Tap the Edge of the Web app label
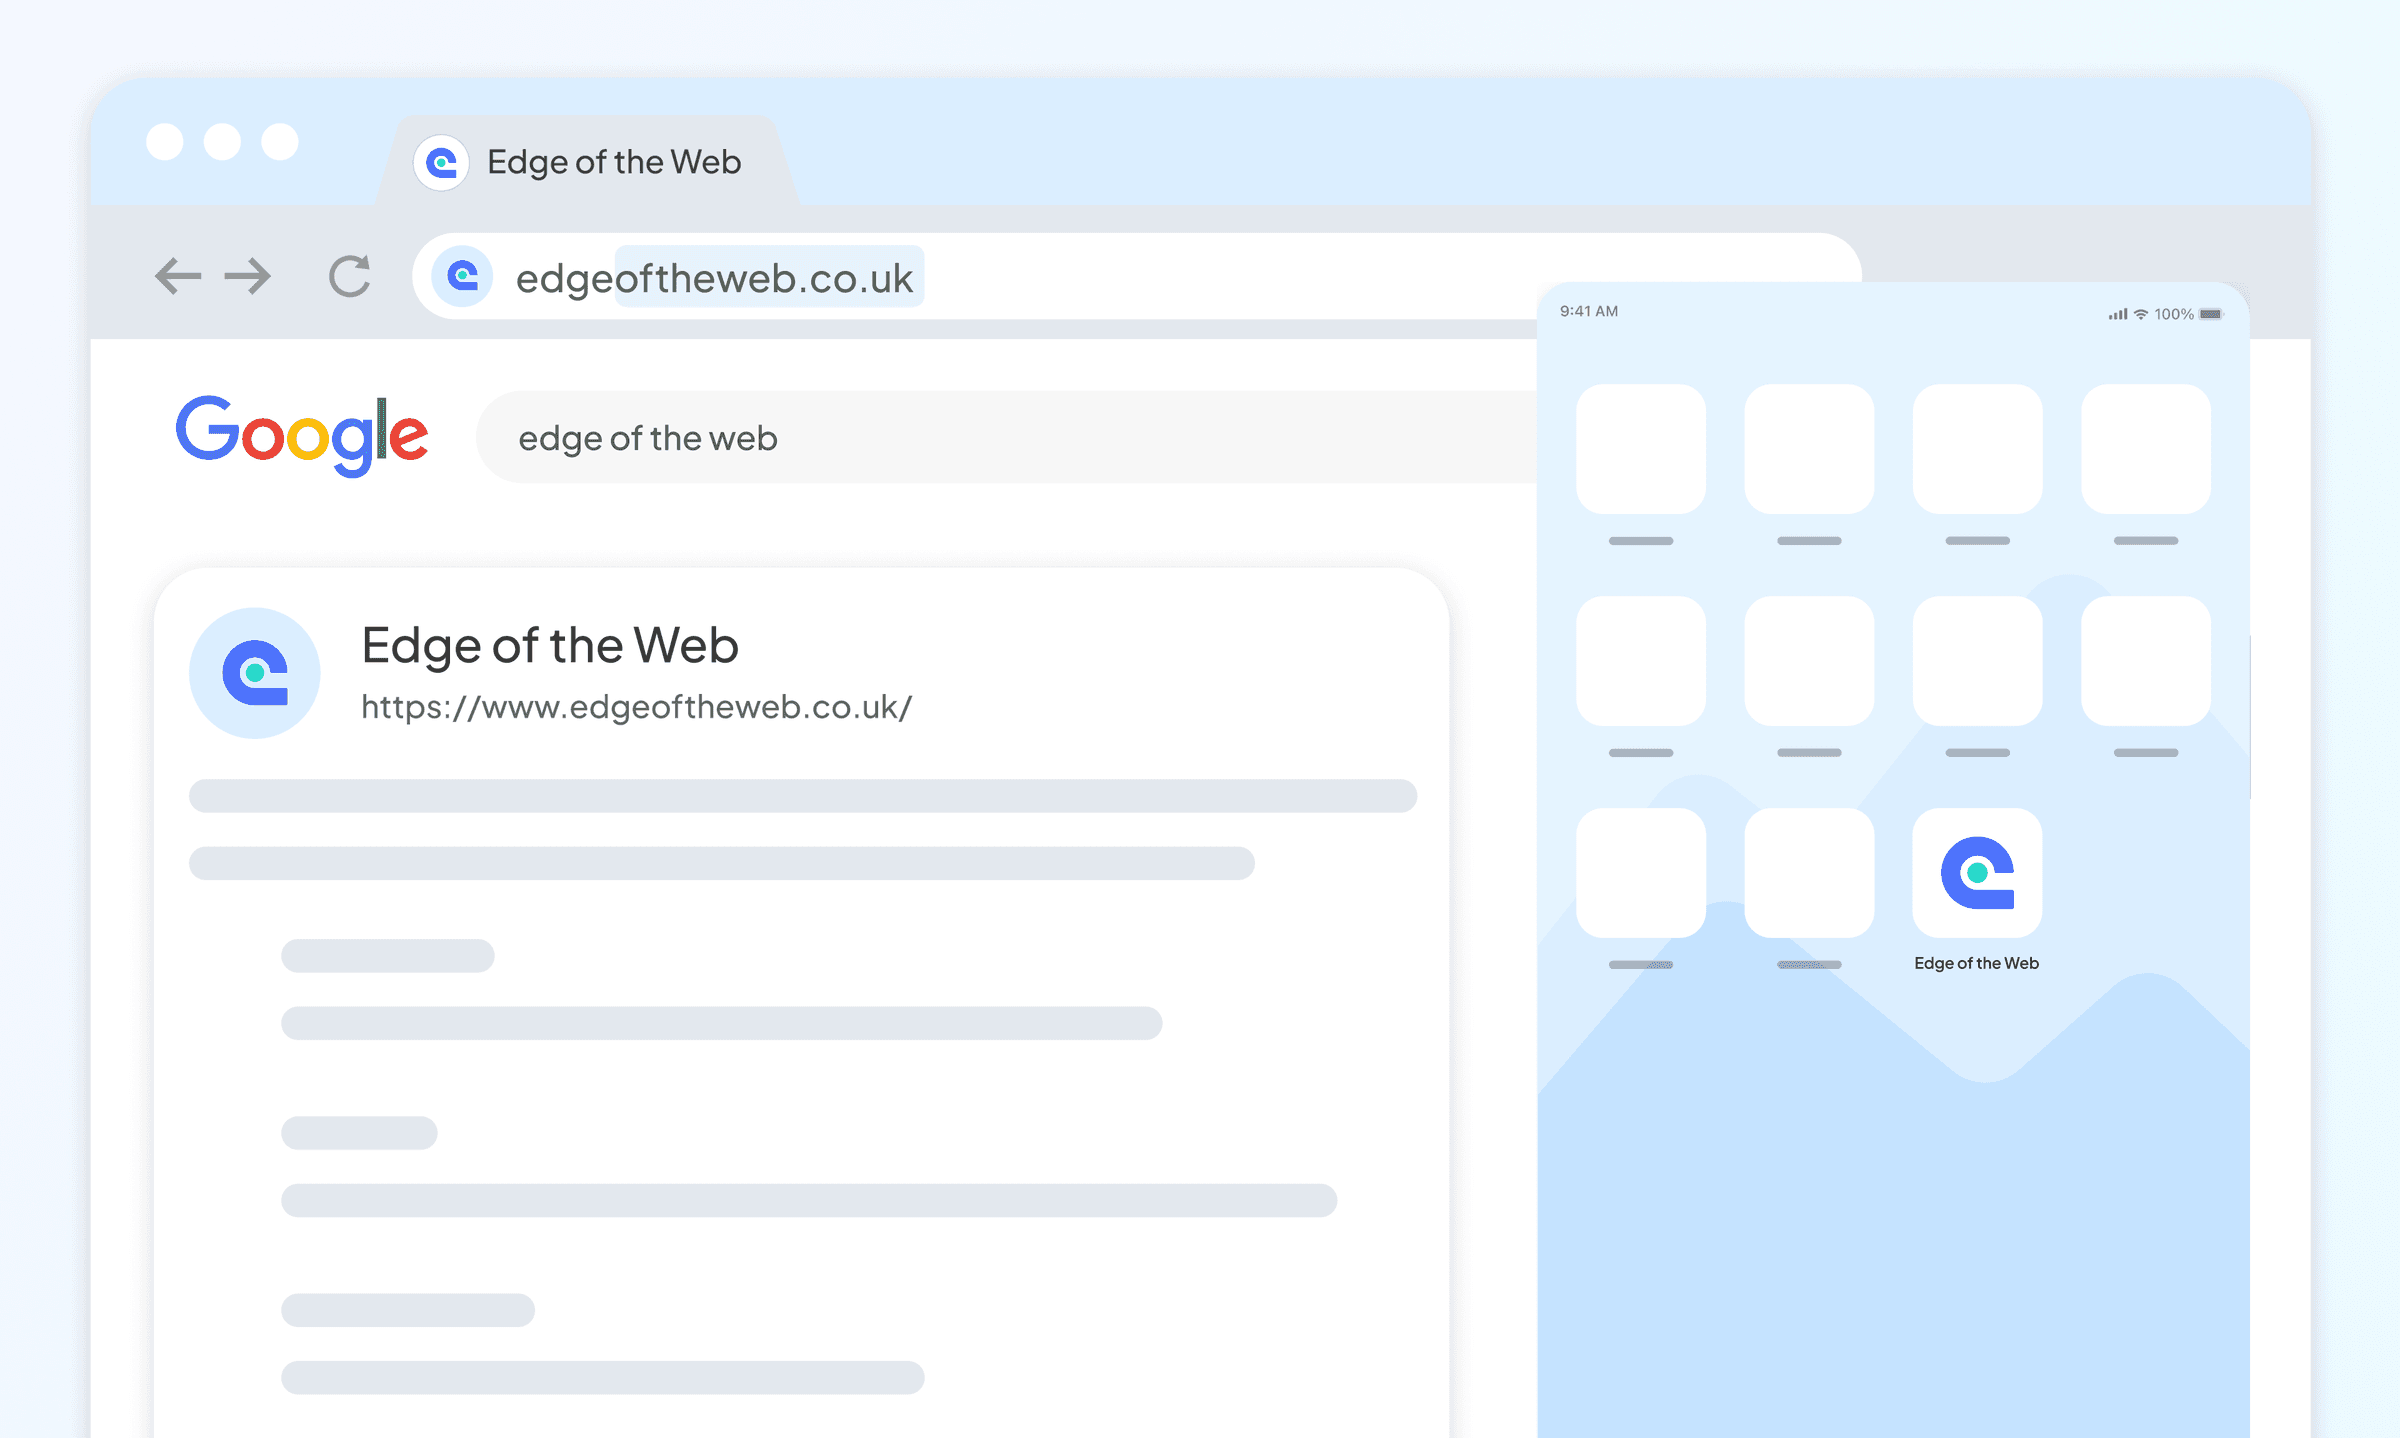2400x1438 pixels. point(1976,963)
